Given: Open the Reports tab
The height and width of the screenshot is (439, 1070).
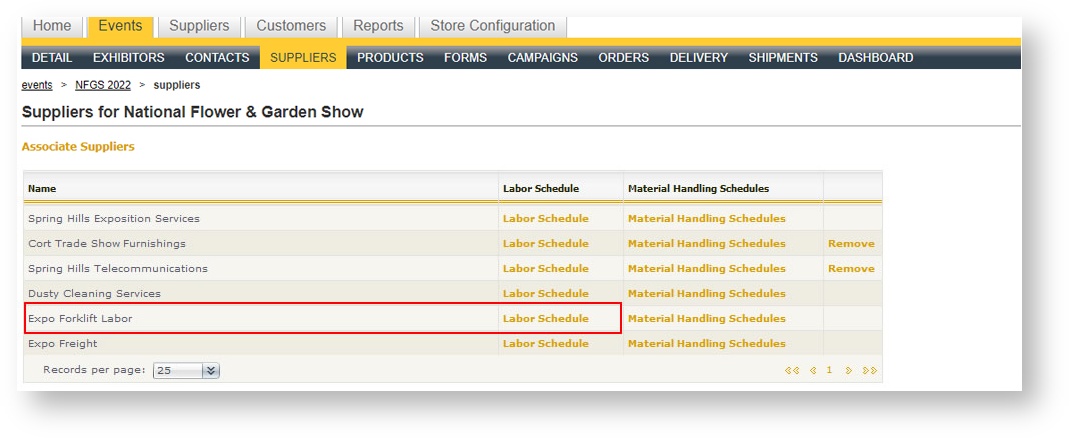Looking at the screenshot, I should tap(378, 26).
